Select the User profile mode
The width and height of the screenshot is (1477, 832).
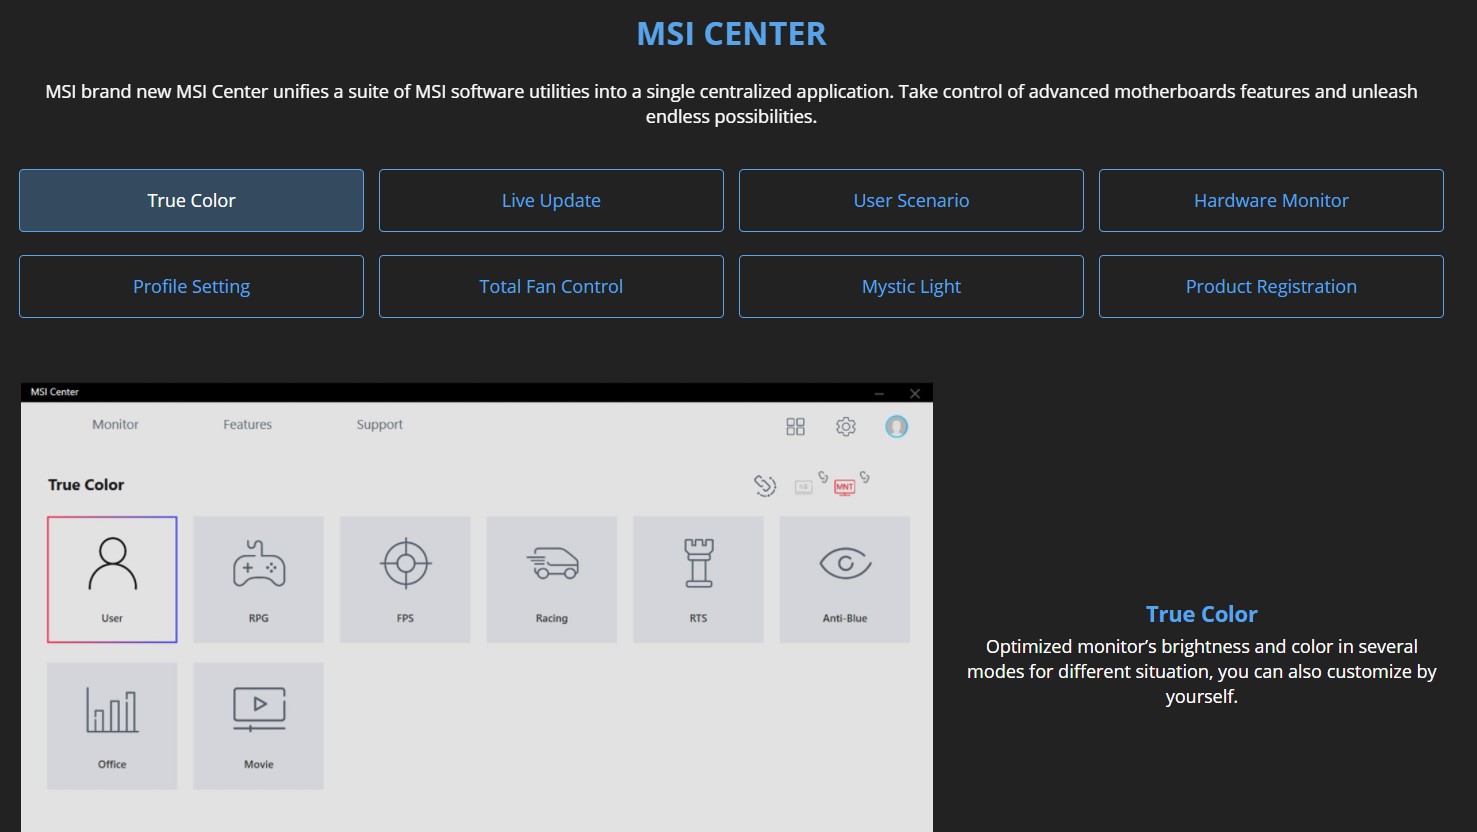tap(111, 578)
